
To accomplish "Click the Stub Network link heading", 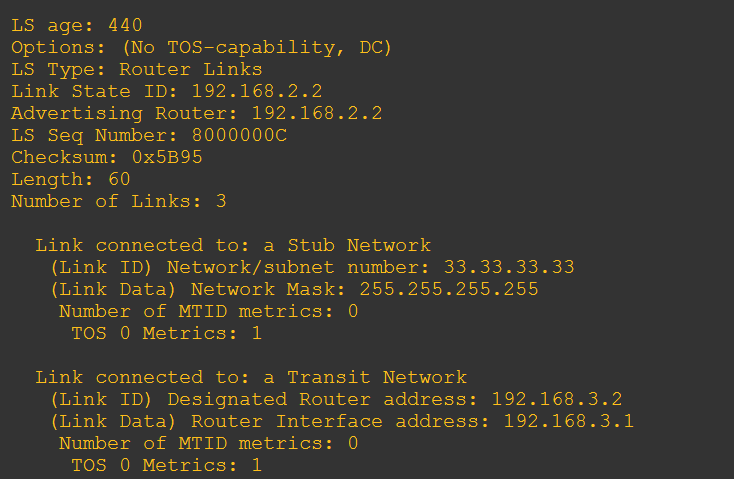I will pyautogui.click(x=233, y=245).
